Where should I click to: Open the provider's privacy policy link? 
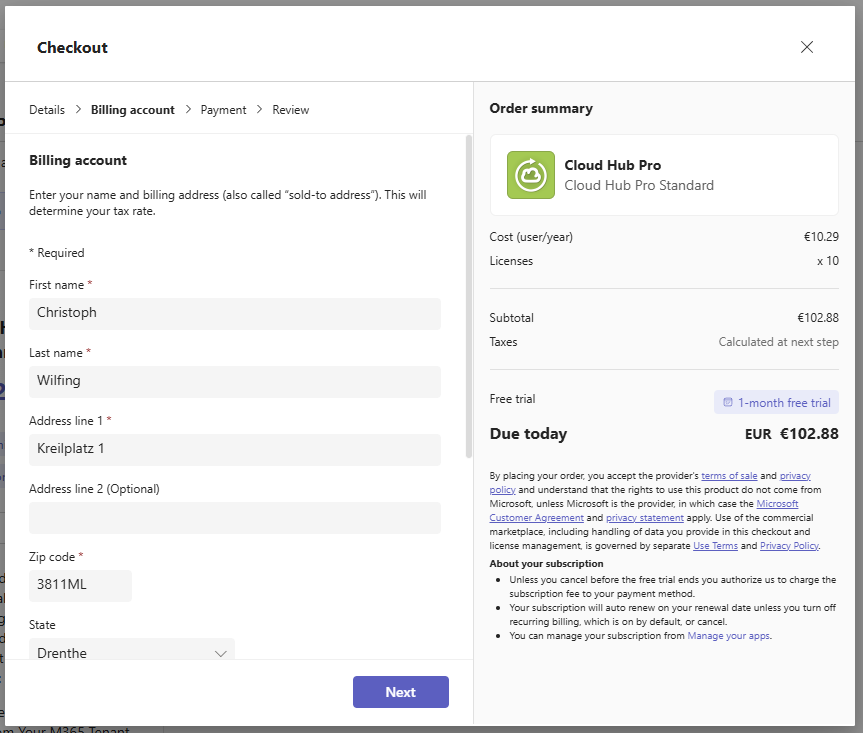click(795, 475)
